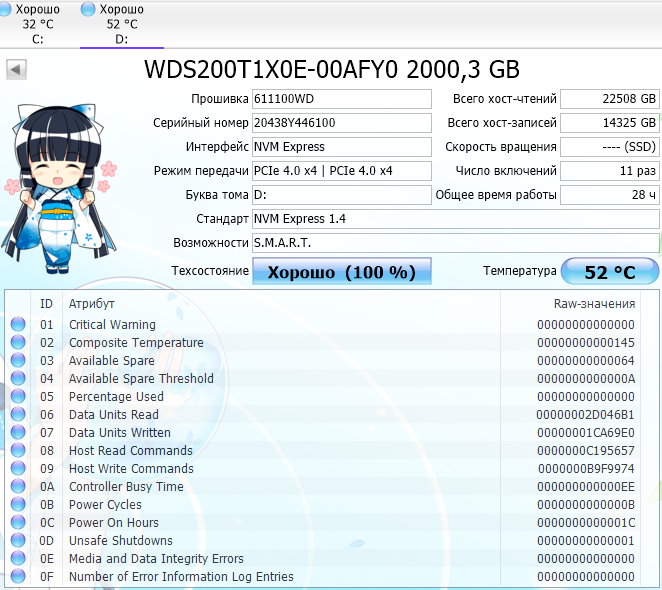The image size is (662, 590).
Task: Click the status icon for Data Units Written
Action: pos(18,432)
